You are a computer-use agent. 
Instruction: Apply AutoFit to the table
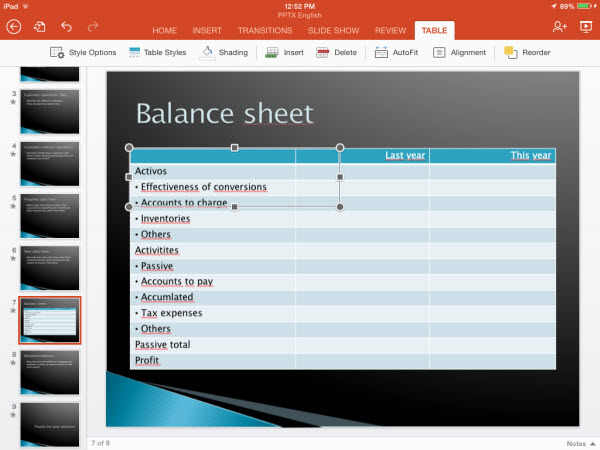(x=397, y=52)
